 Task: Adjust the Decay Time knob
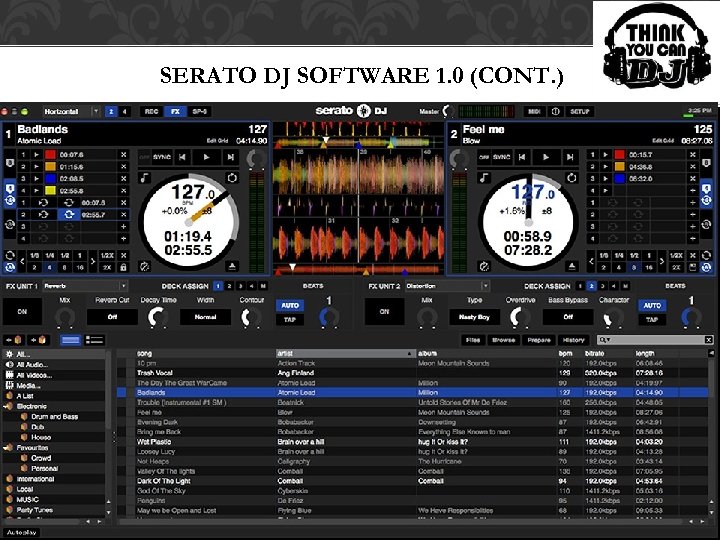[158, 317]
